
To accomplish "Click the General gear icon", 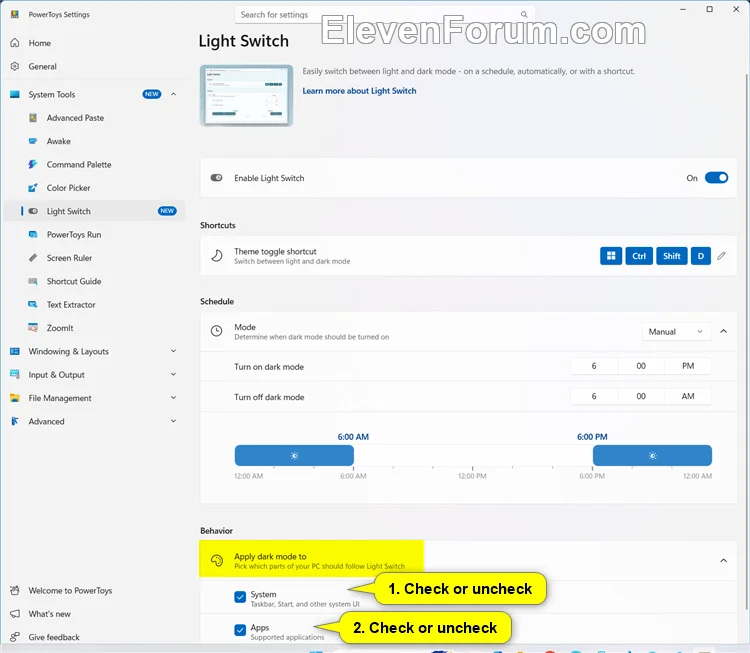I will 15,66.
